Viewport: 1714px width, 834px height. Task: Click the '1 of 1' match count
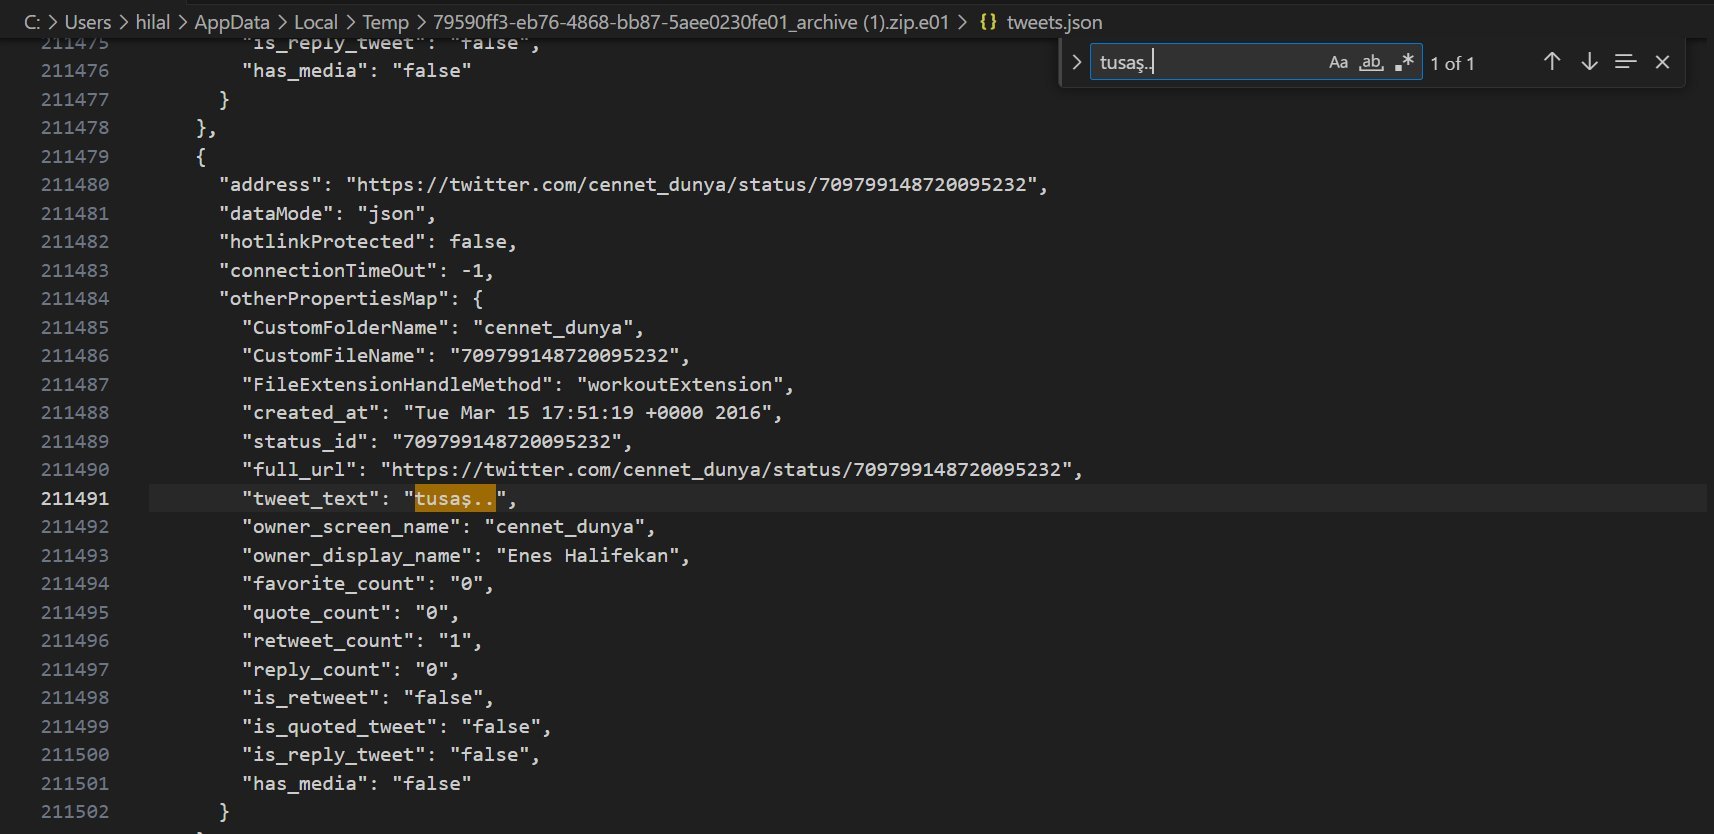tap(1452, 63)
